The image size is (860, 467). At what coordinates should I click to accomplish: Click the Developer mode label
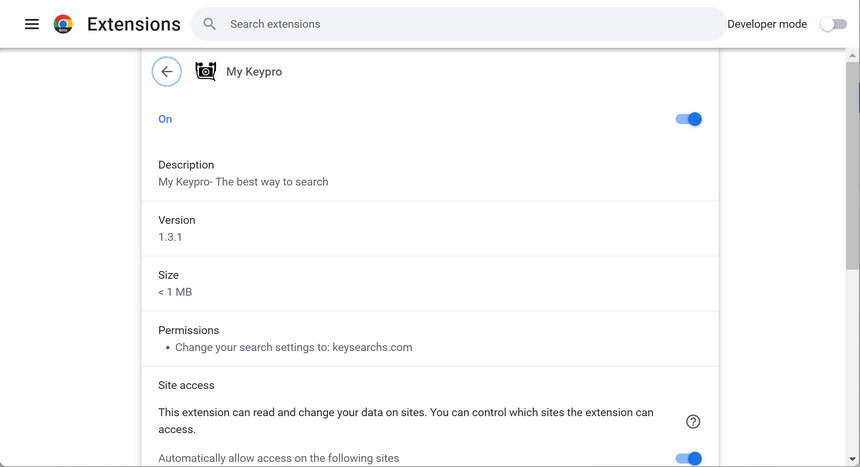767,24
